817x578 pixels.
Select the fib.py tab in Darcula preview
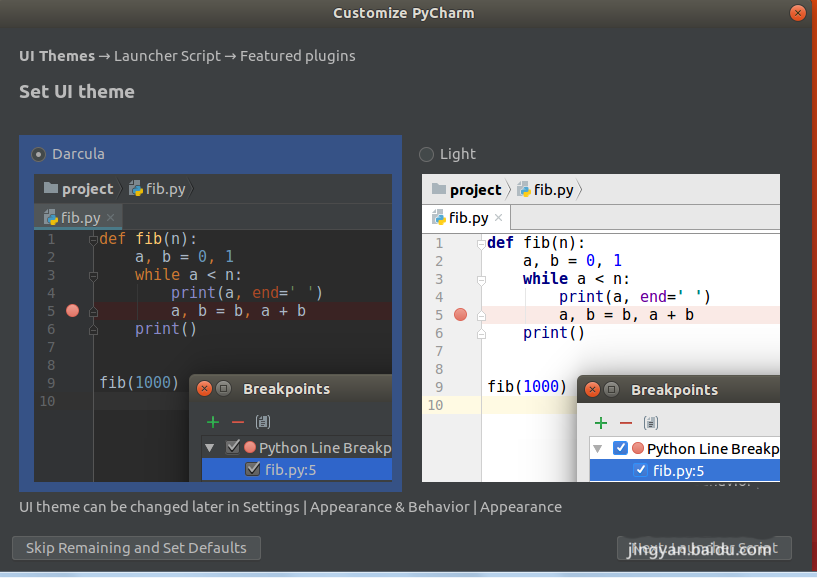click(80, 217)
